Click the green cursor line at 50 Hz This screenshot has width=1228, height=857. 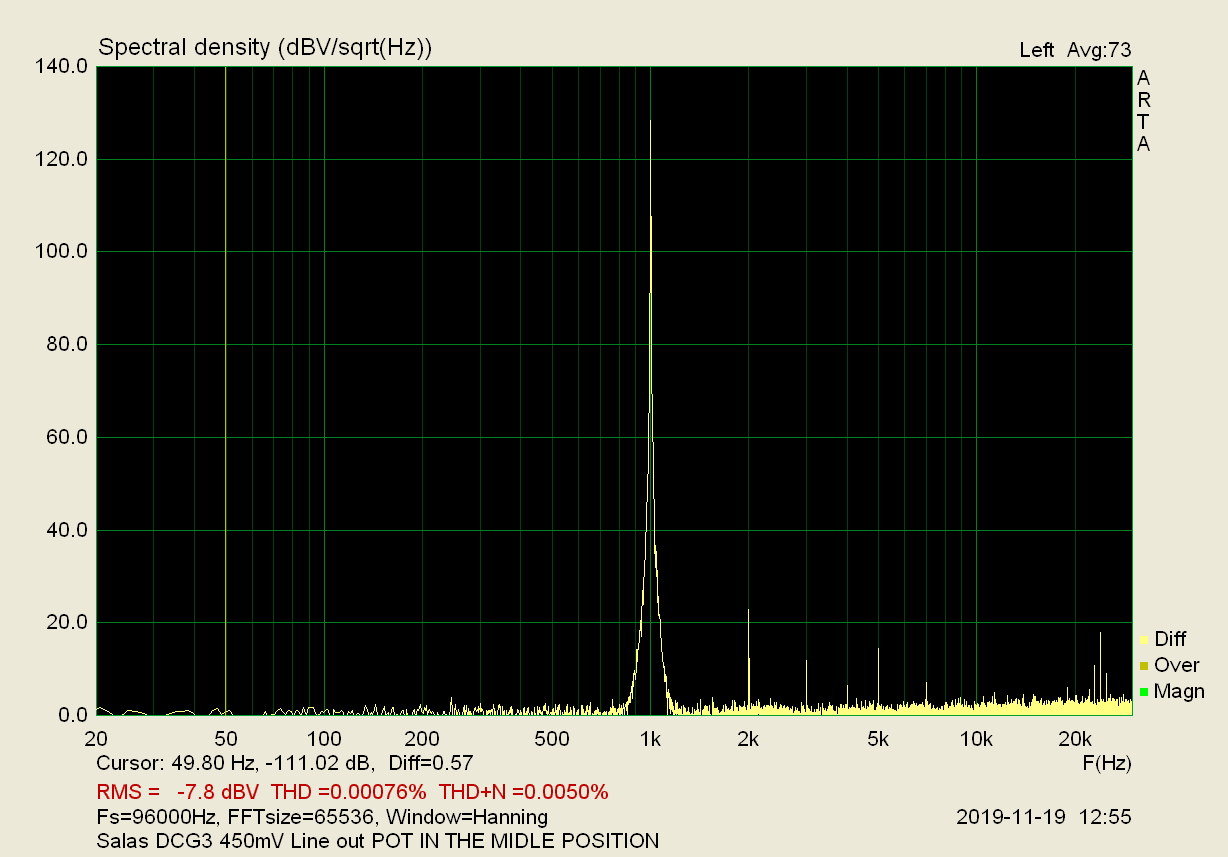pyautogui.click(x=226, y=390)
